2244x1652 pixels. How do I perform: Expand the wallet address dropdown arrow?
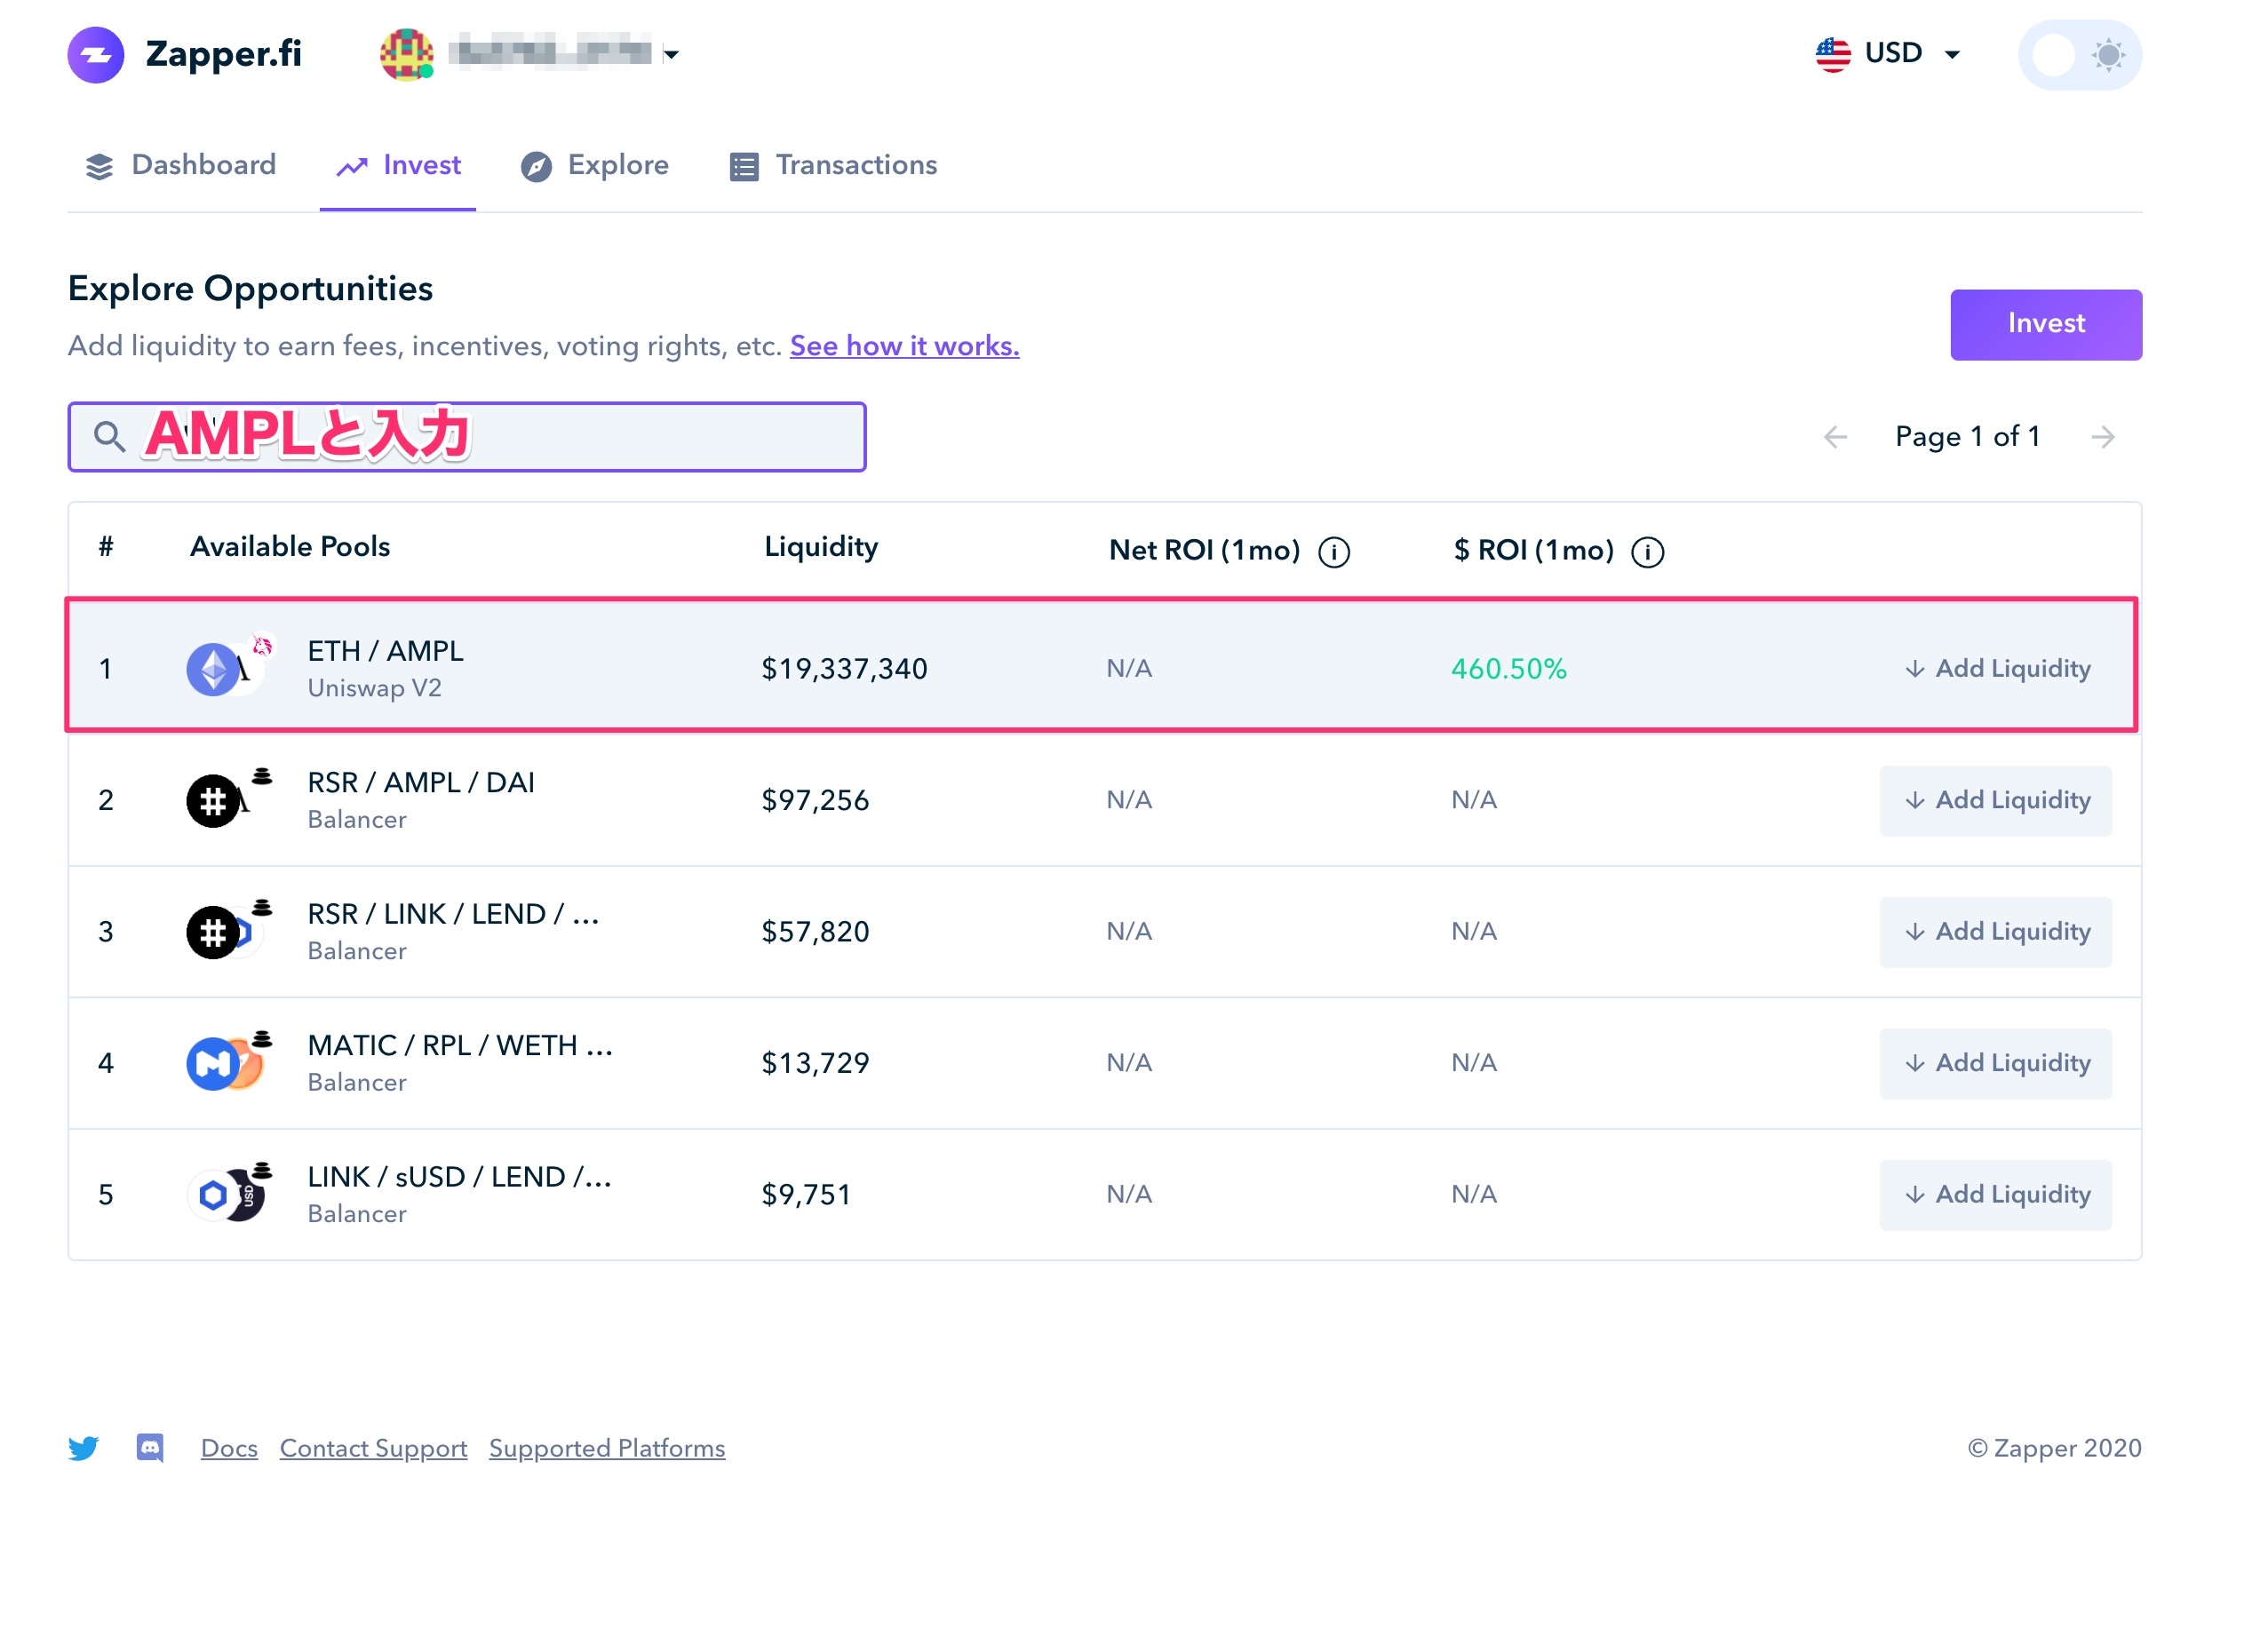point(671,55)
